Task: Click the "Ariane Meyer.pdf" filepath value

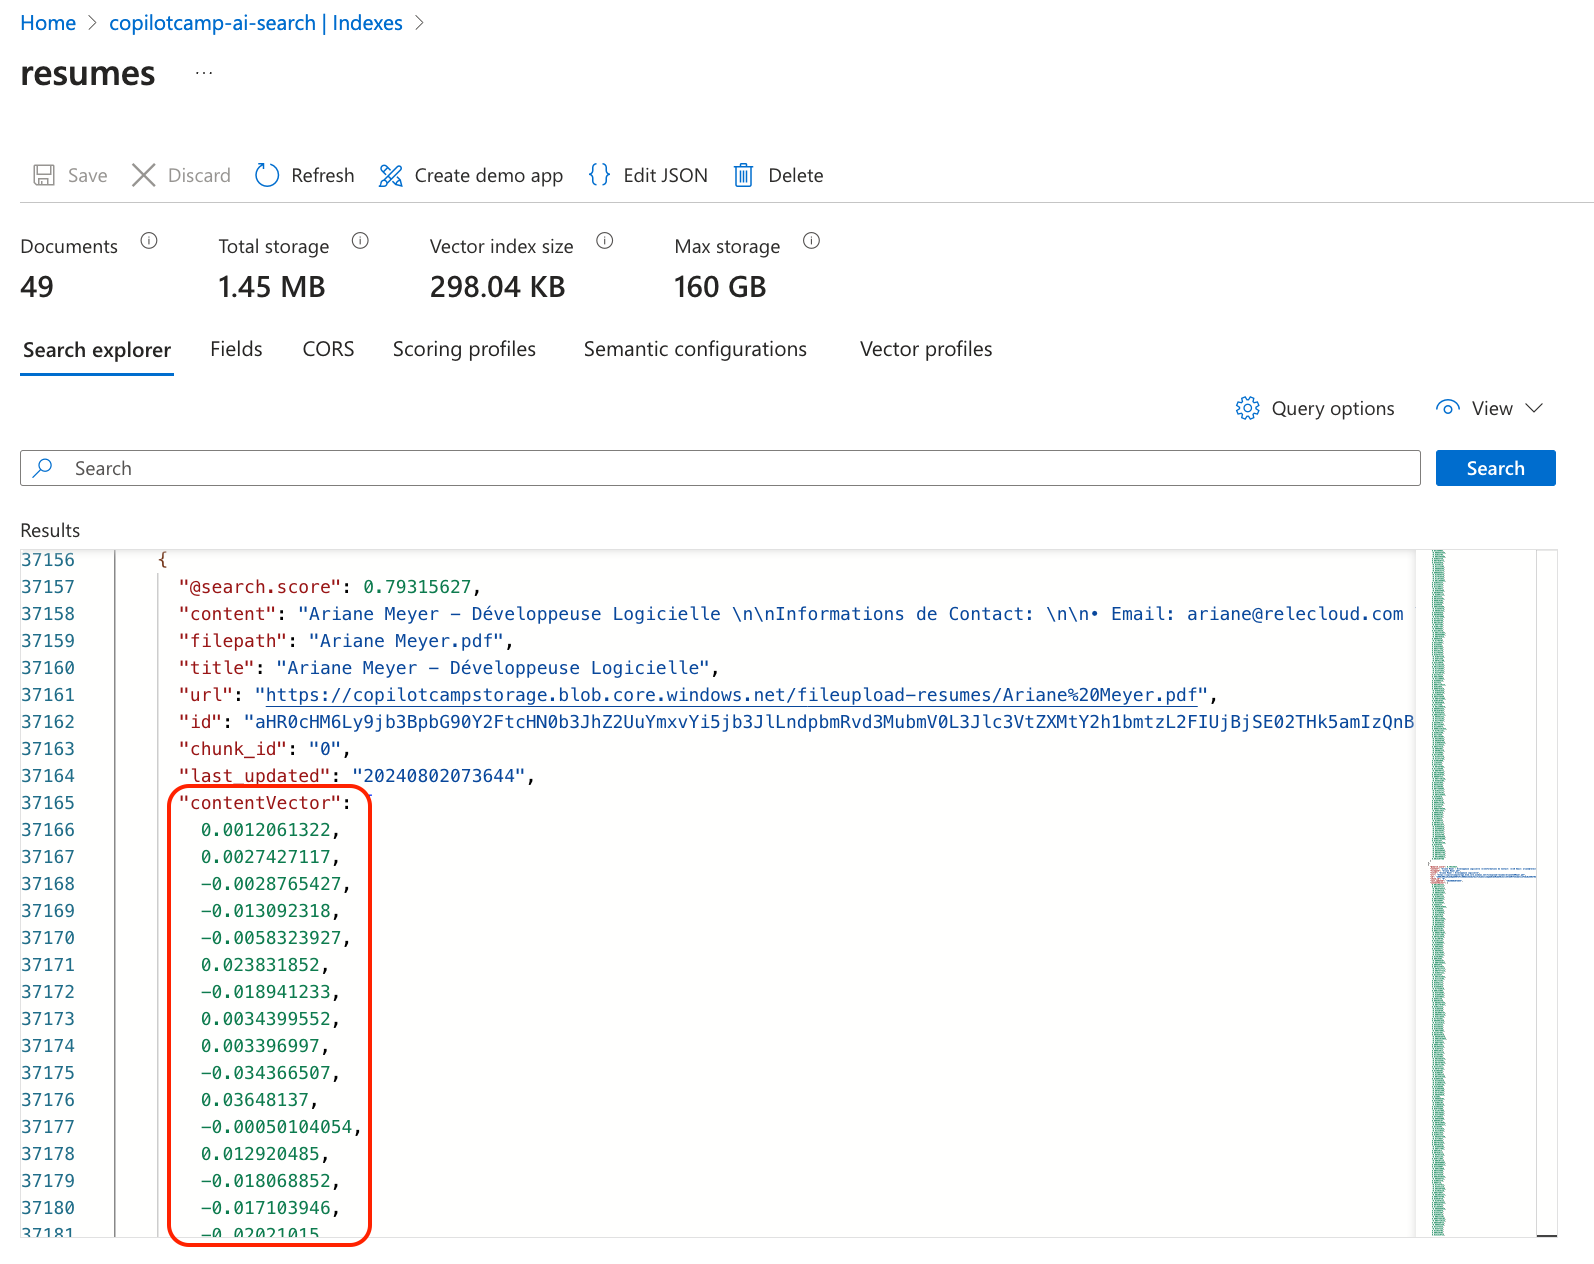Action: 406,641
